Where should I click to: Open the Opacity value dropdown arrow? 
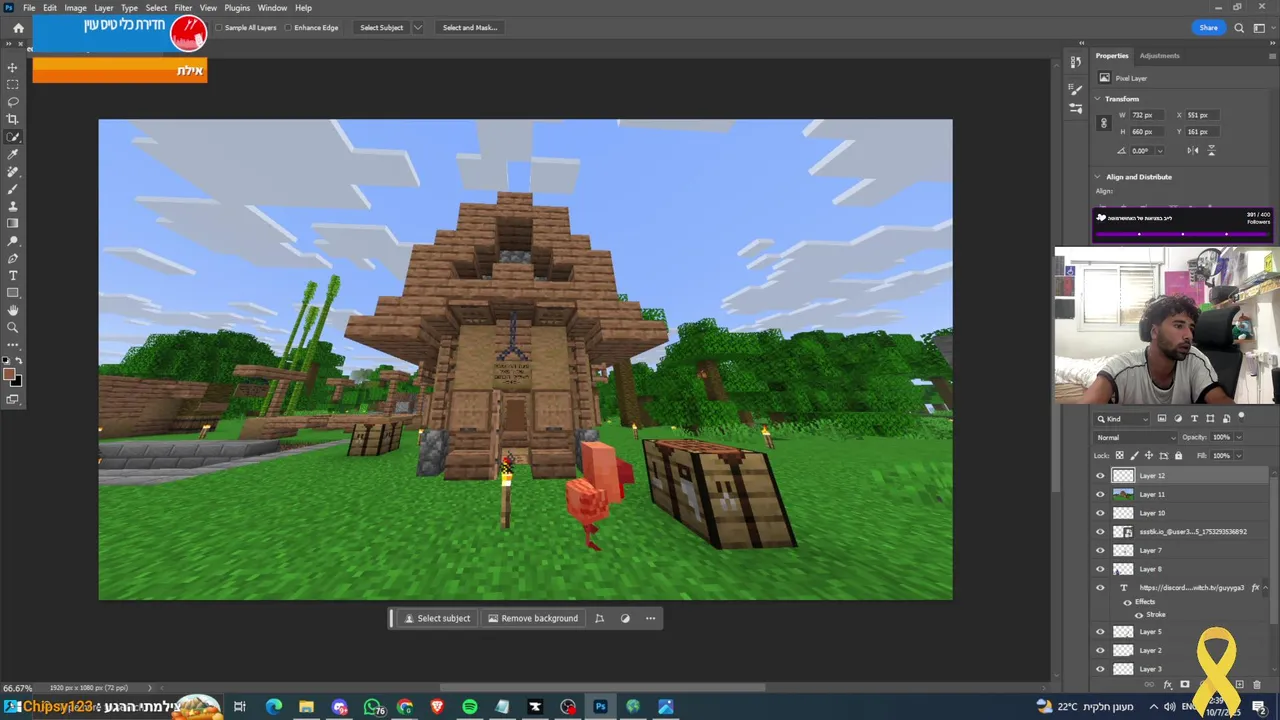tap(1238, 437)
